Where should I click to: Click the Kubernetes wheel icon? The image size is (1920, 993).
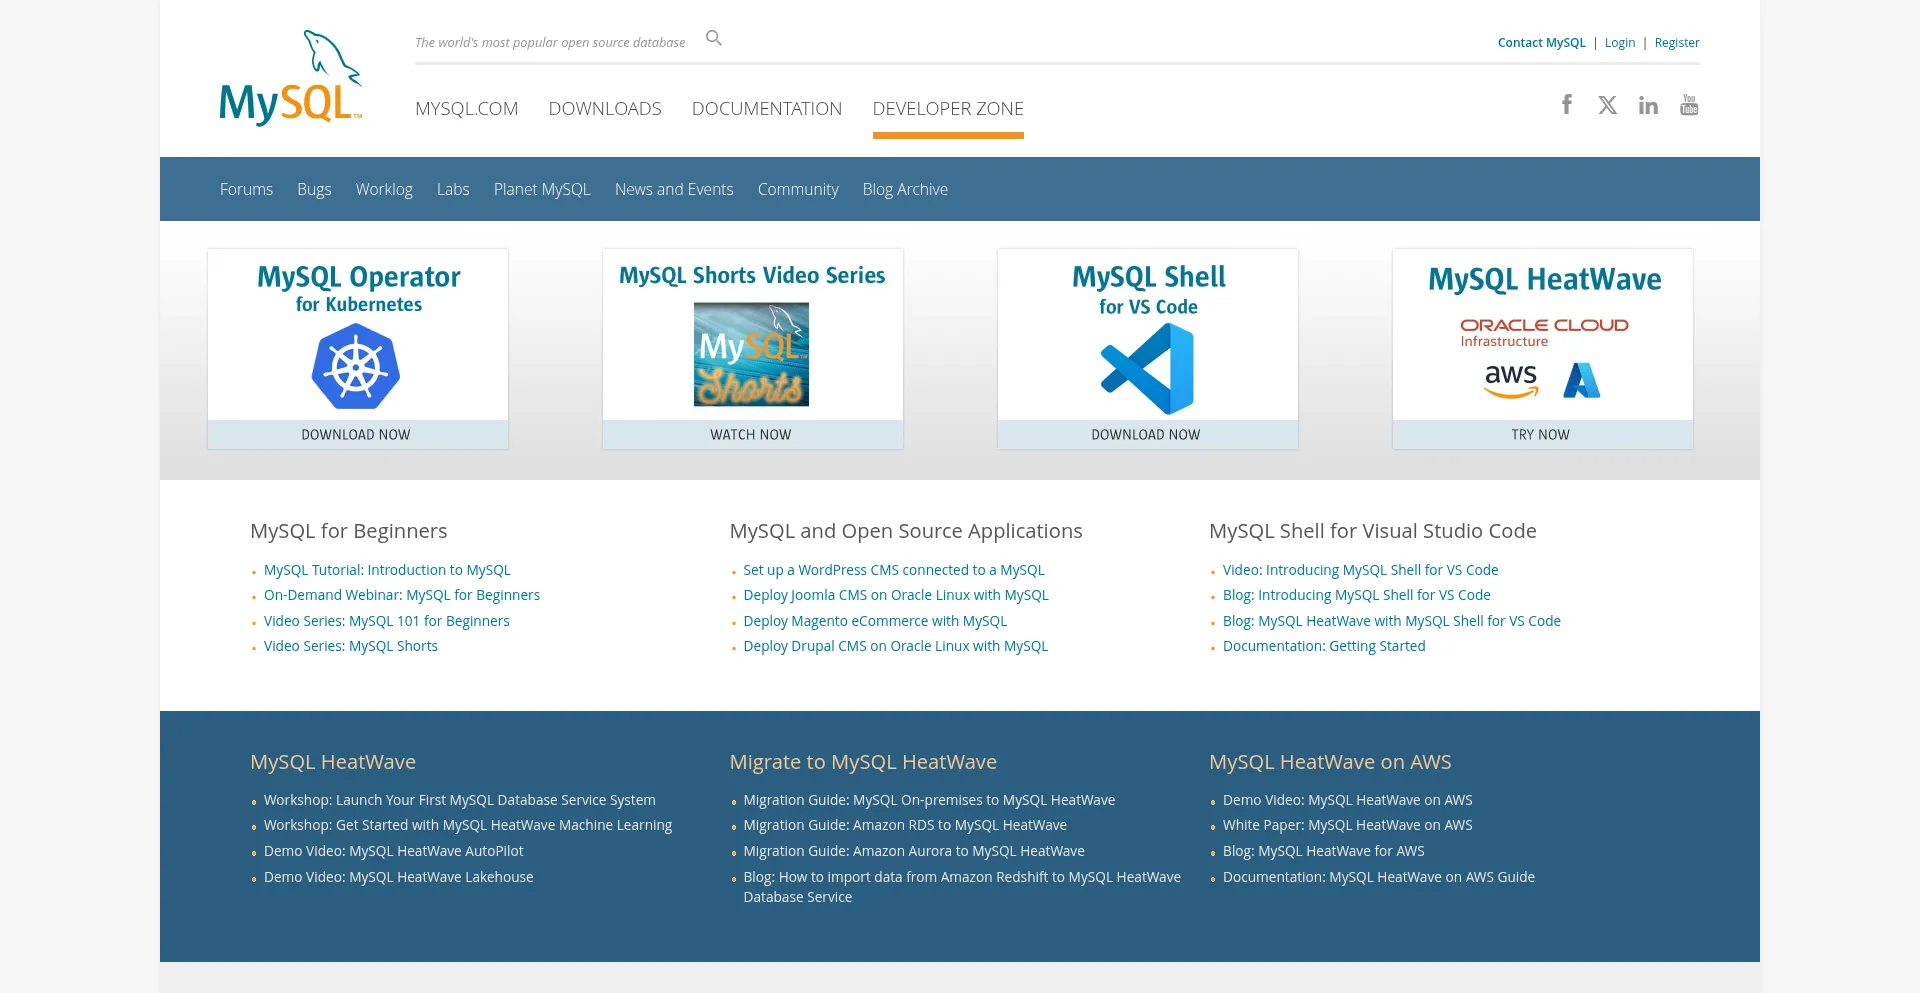tap(356, 368)
